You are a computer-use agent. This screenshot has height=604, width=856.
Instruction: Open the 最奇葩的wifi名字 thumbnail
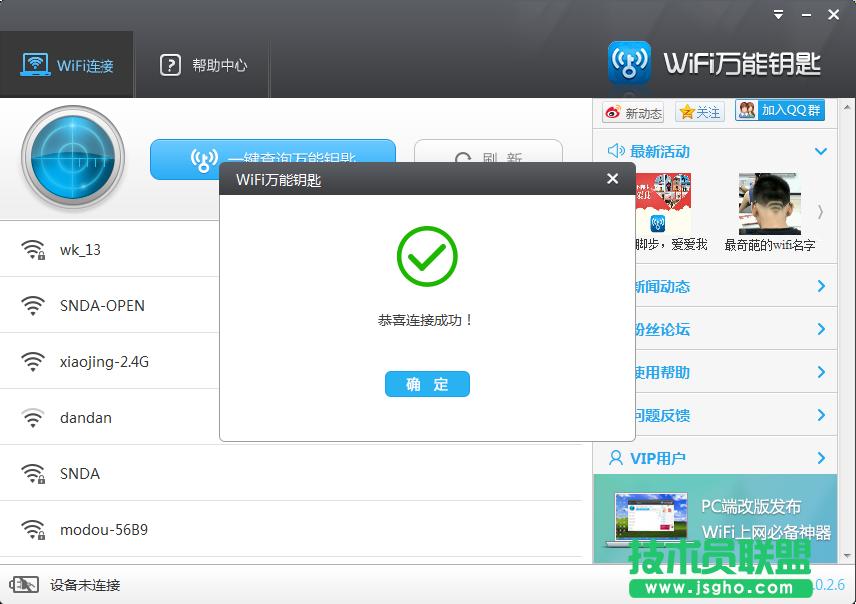tap(768, 203)
